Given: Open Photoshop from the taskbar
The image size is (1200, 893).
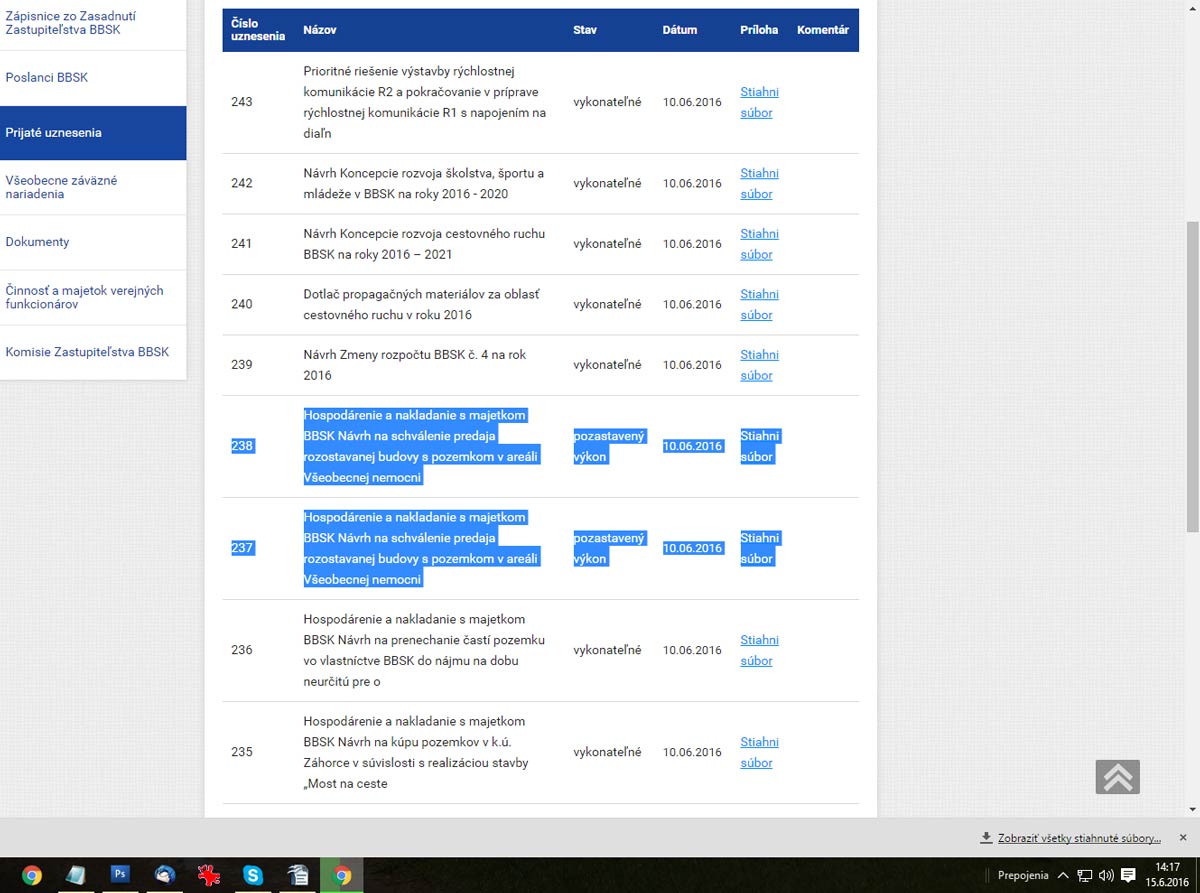Looking at the screenshot, I should click(x=121, y=874).
